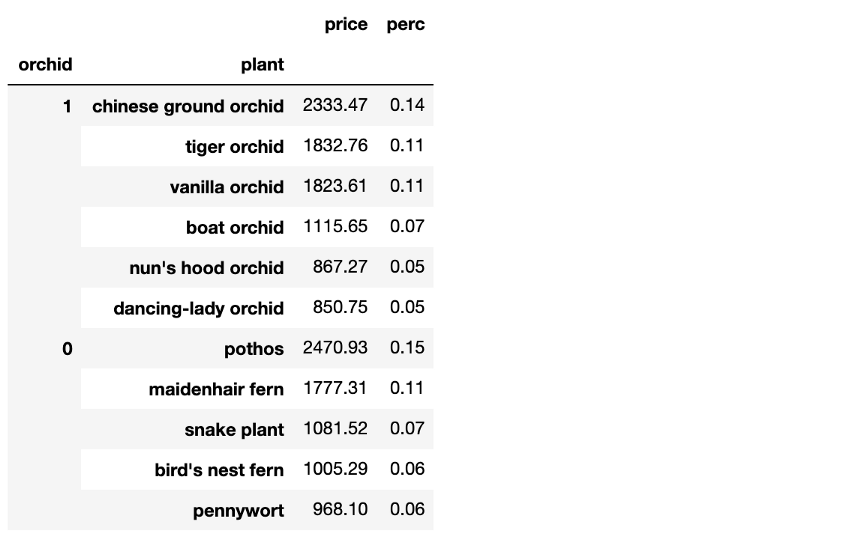Screen dimensions: 848x536
Task: Click the snake plant row label
Action: point(234,430)
